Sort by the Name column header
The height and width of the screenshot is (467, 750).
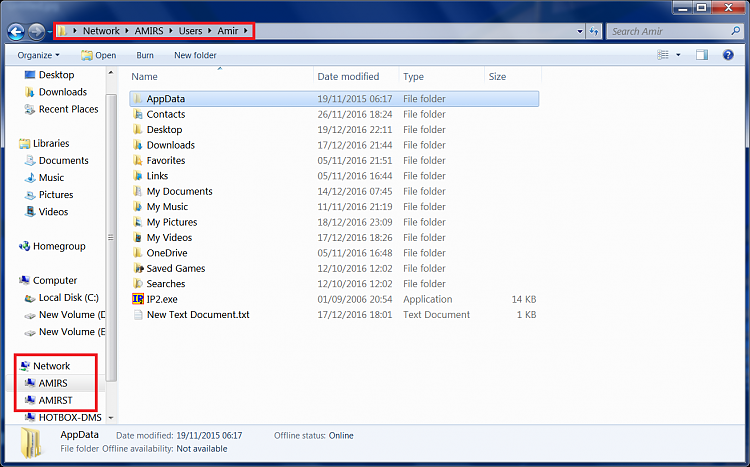coord(144,77)
